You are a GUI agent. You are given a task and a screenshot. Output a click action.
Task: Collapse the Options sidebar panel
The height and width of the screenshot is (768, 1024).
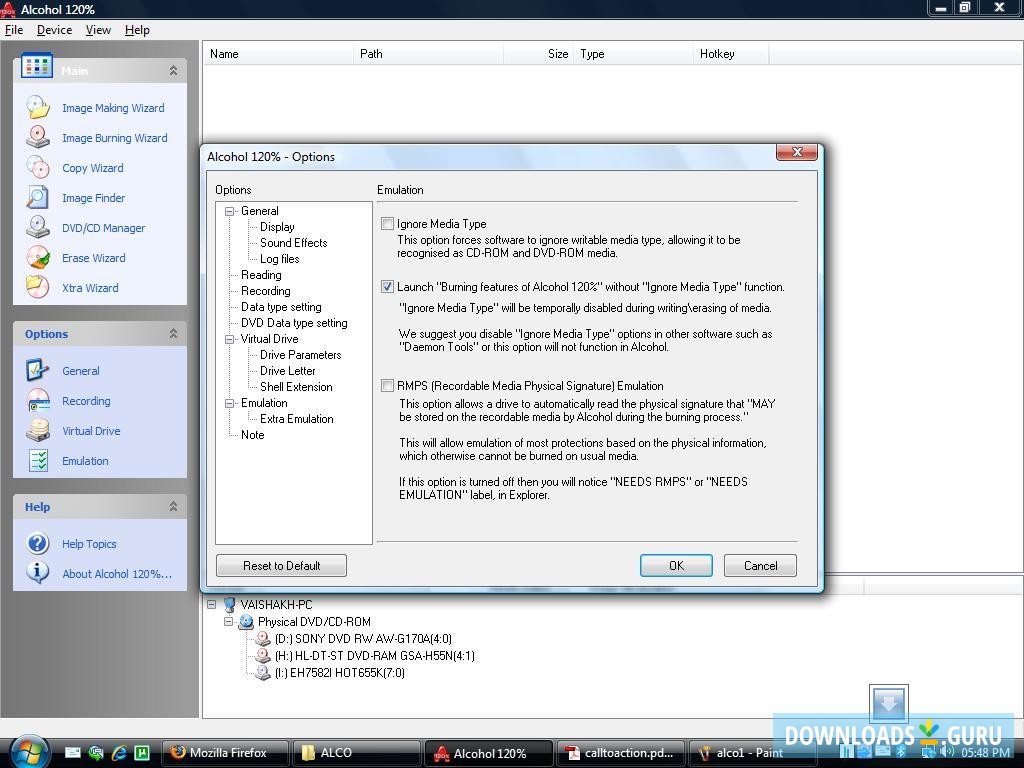click(173, 334)
